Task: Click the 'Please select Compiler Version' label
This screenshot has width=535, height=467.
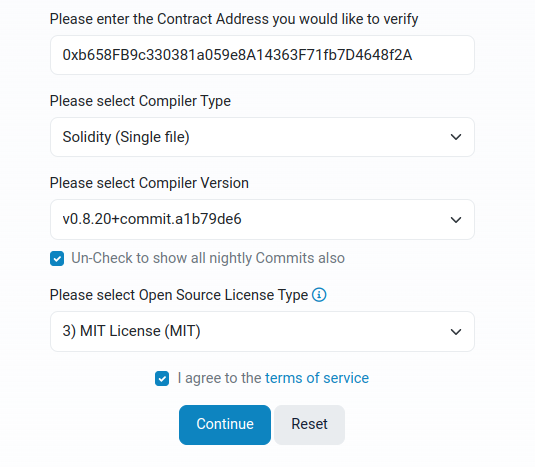Action: tap(149, 183)
